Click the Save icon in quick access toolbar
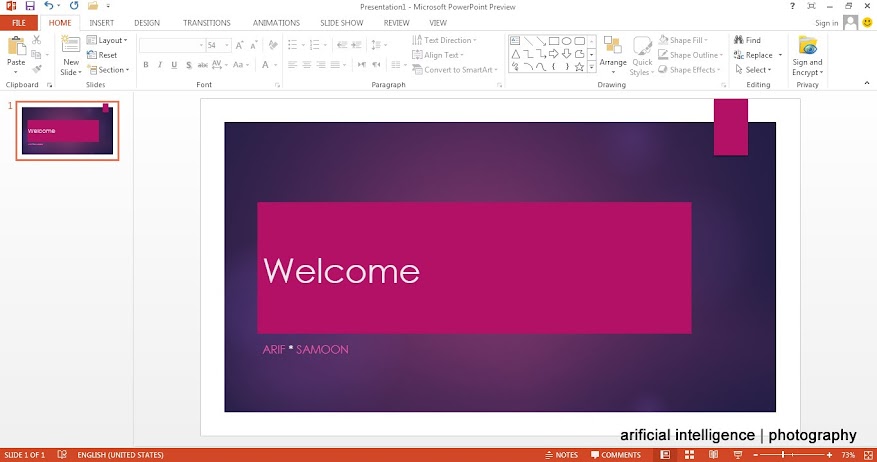This screenshot has height=462, width=877. 30,6
